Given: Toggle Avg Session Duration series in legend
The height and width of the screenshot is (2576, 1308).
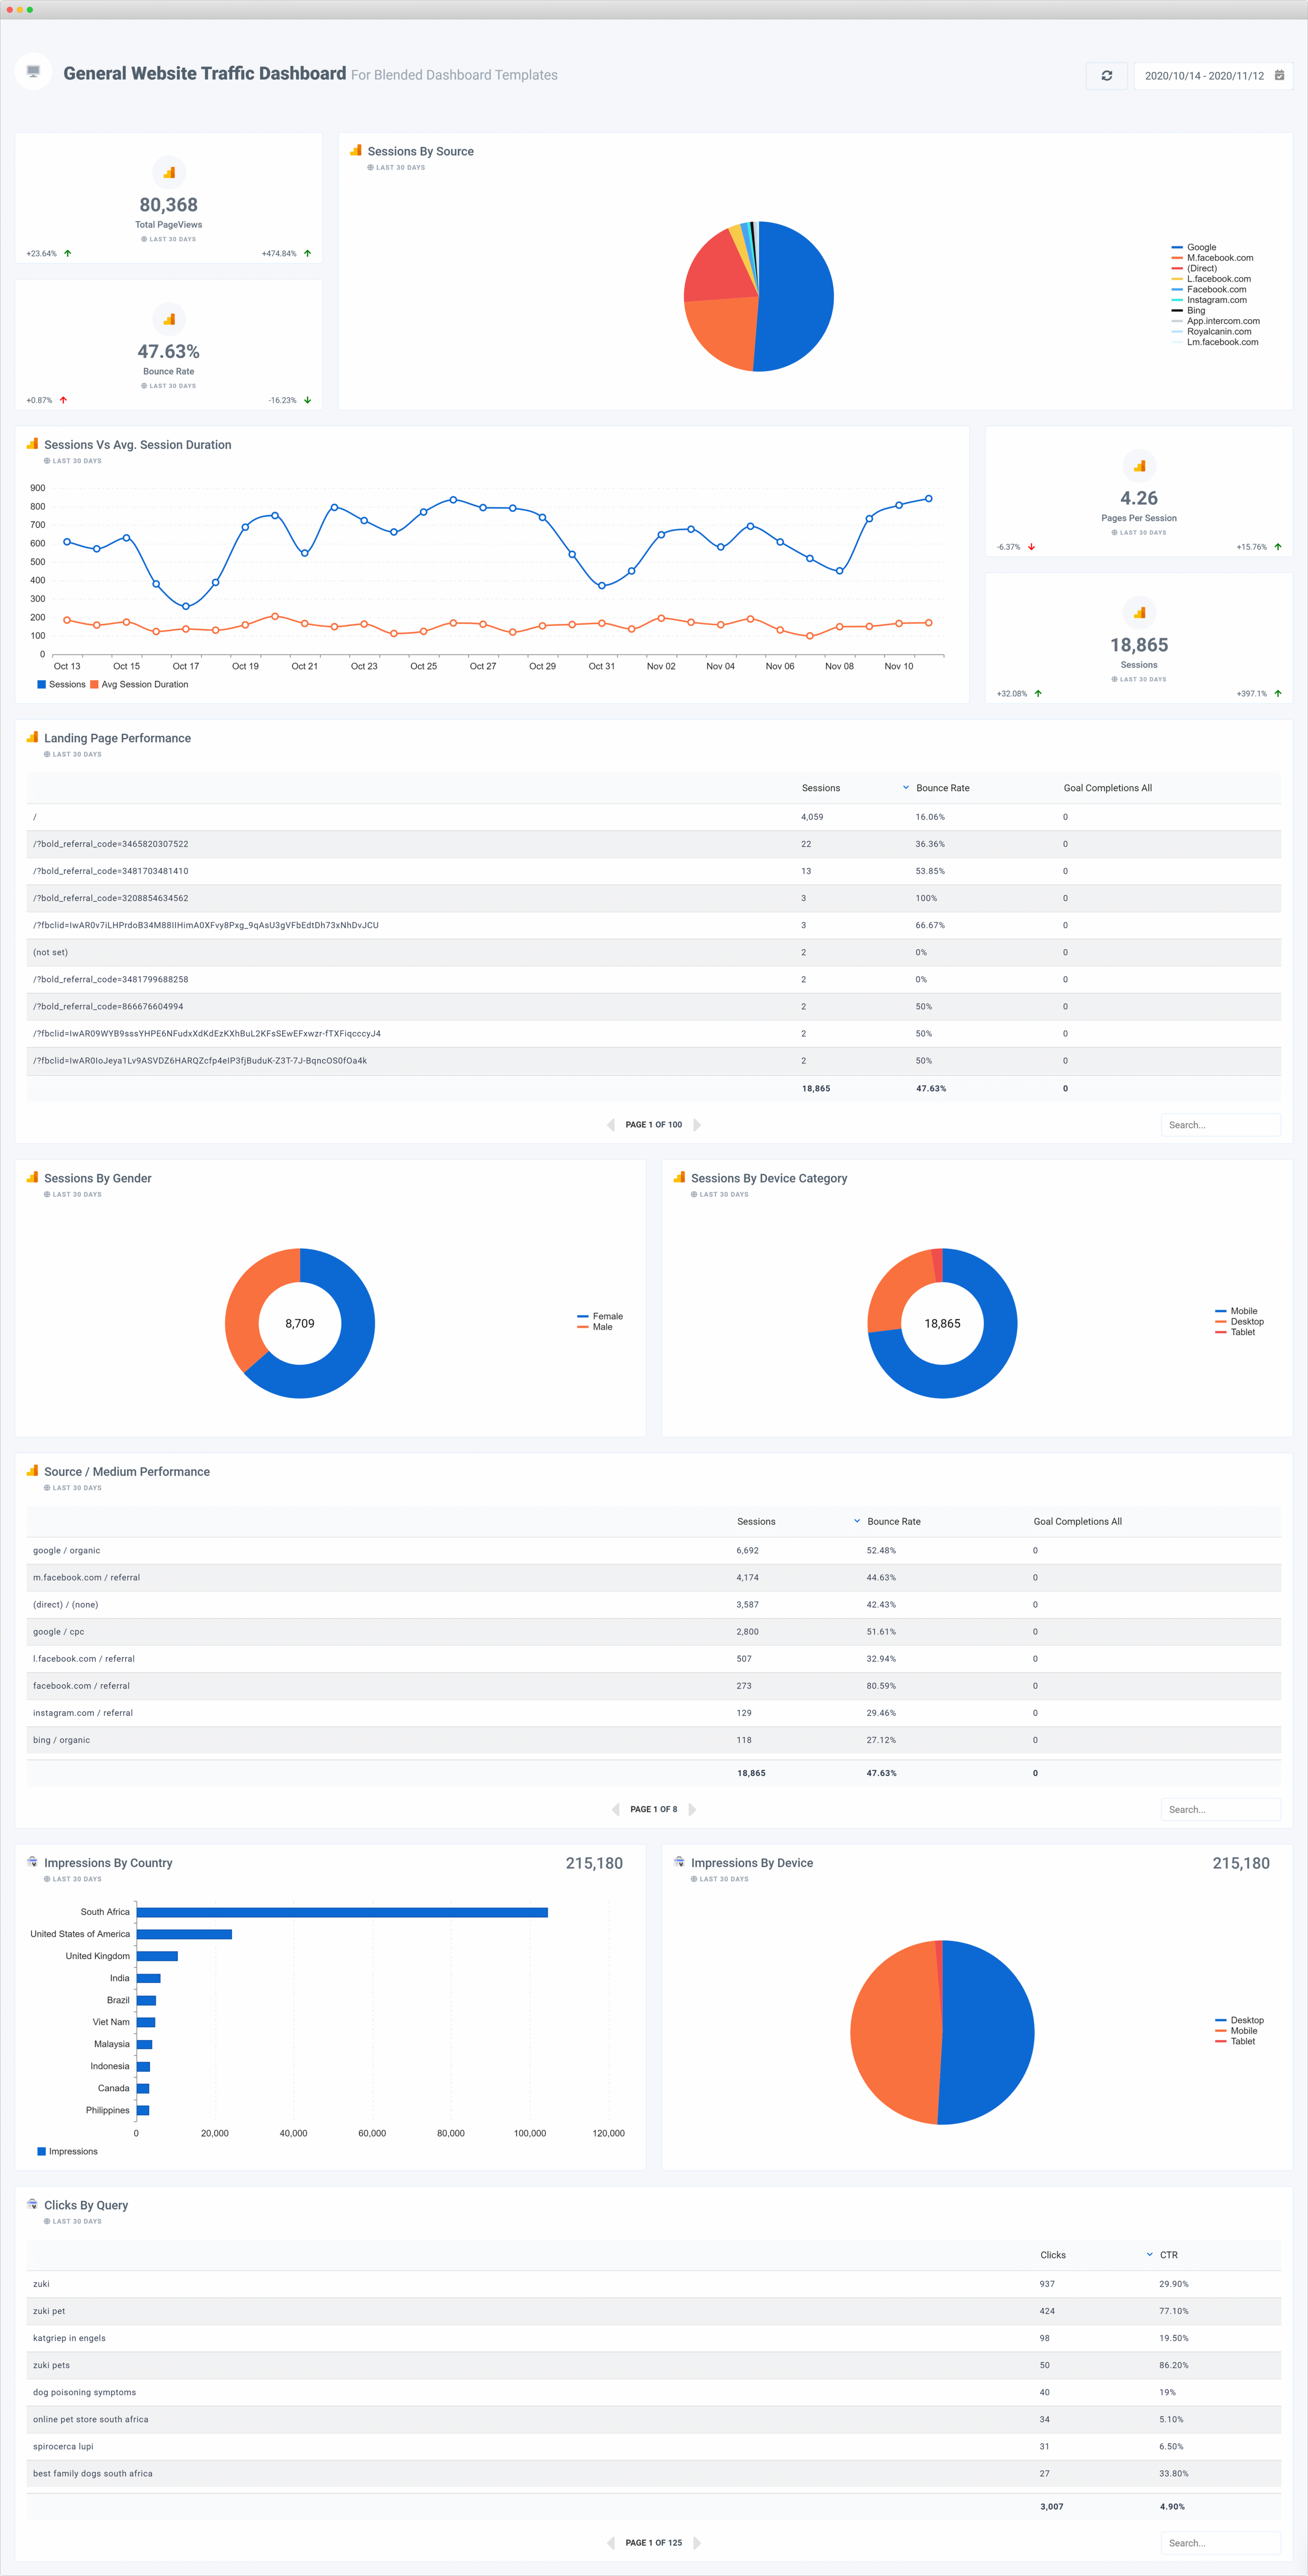Looking at the screenshot, I should pos(139,684).
